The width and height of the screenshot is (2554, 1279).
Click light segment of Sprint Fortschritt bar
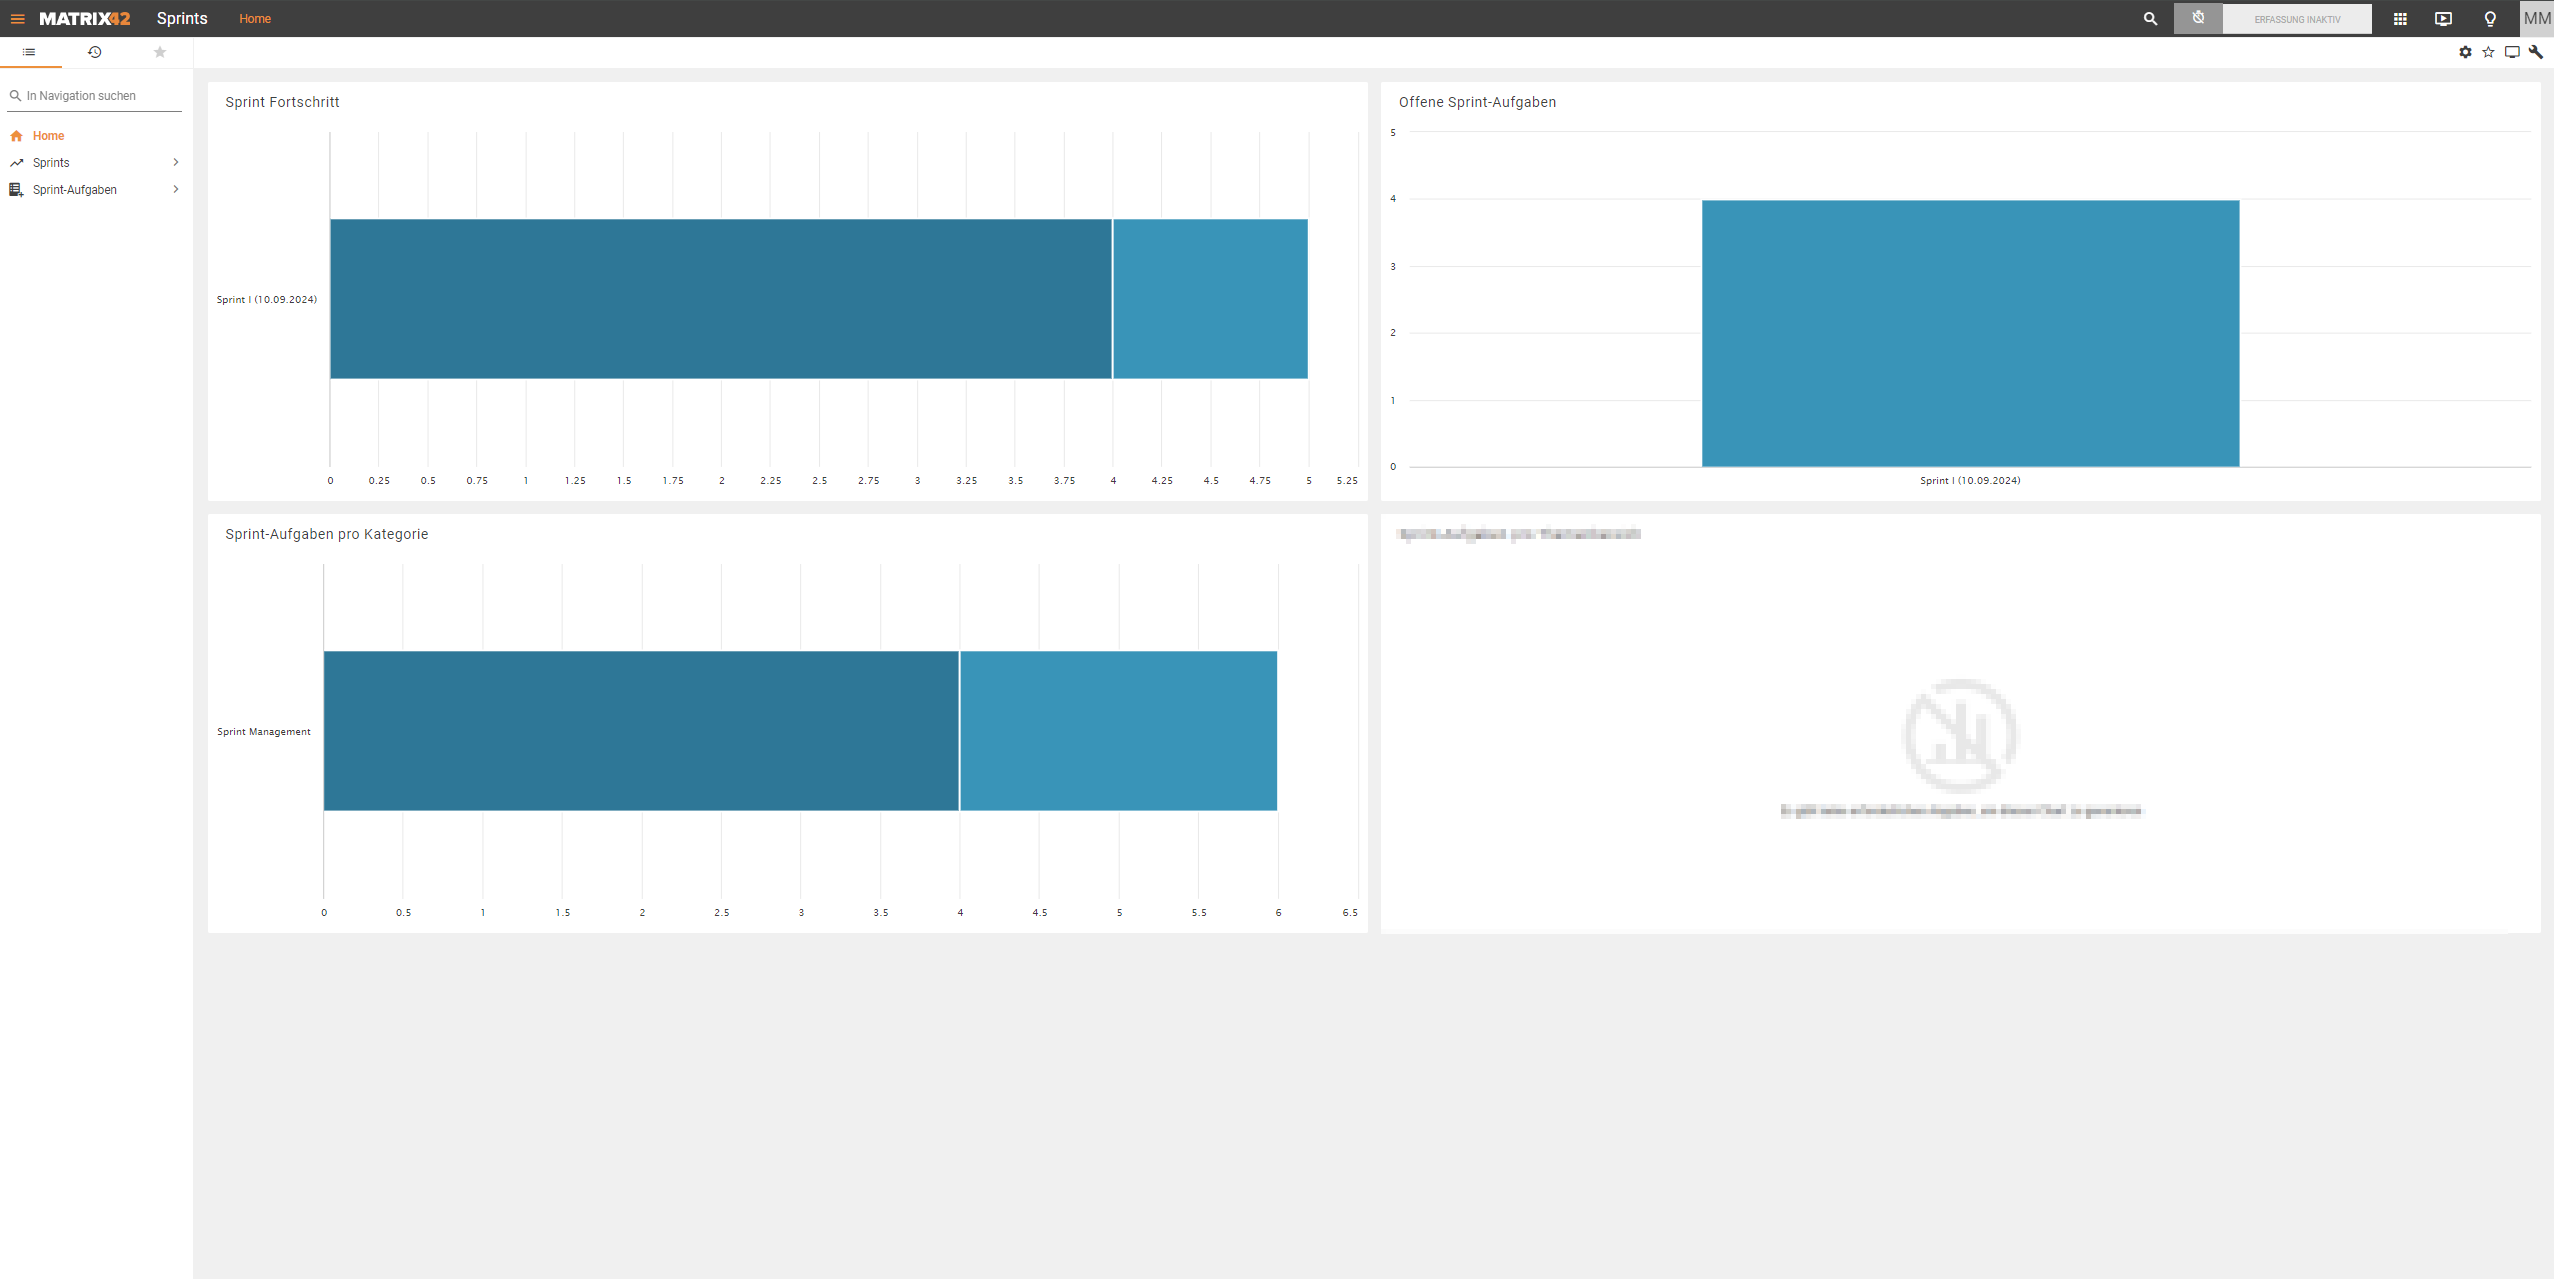pyautogui.click(x=1210, y=299)
